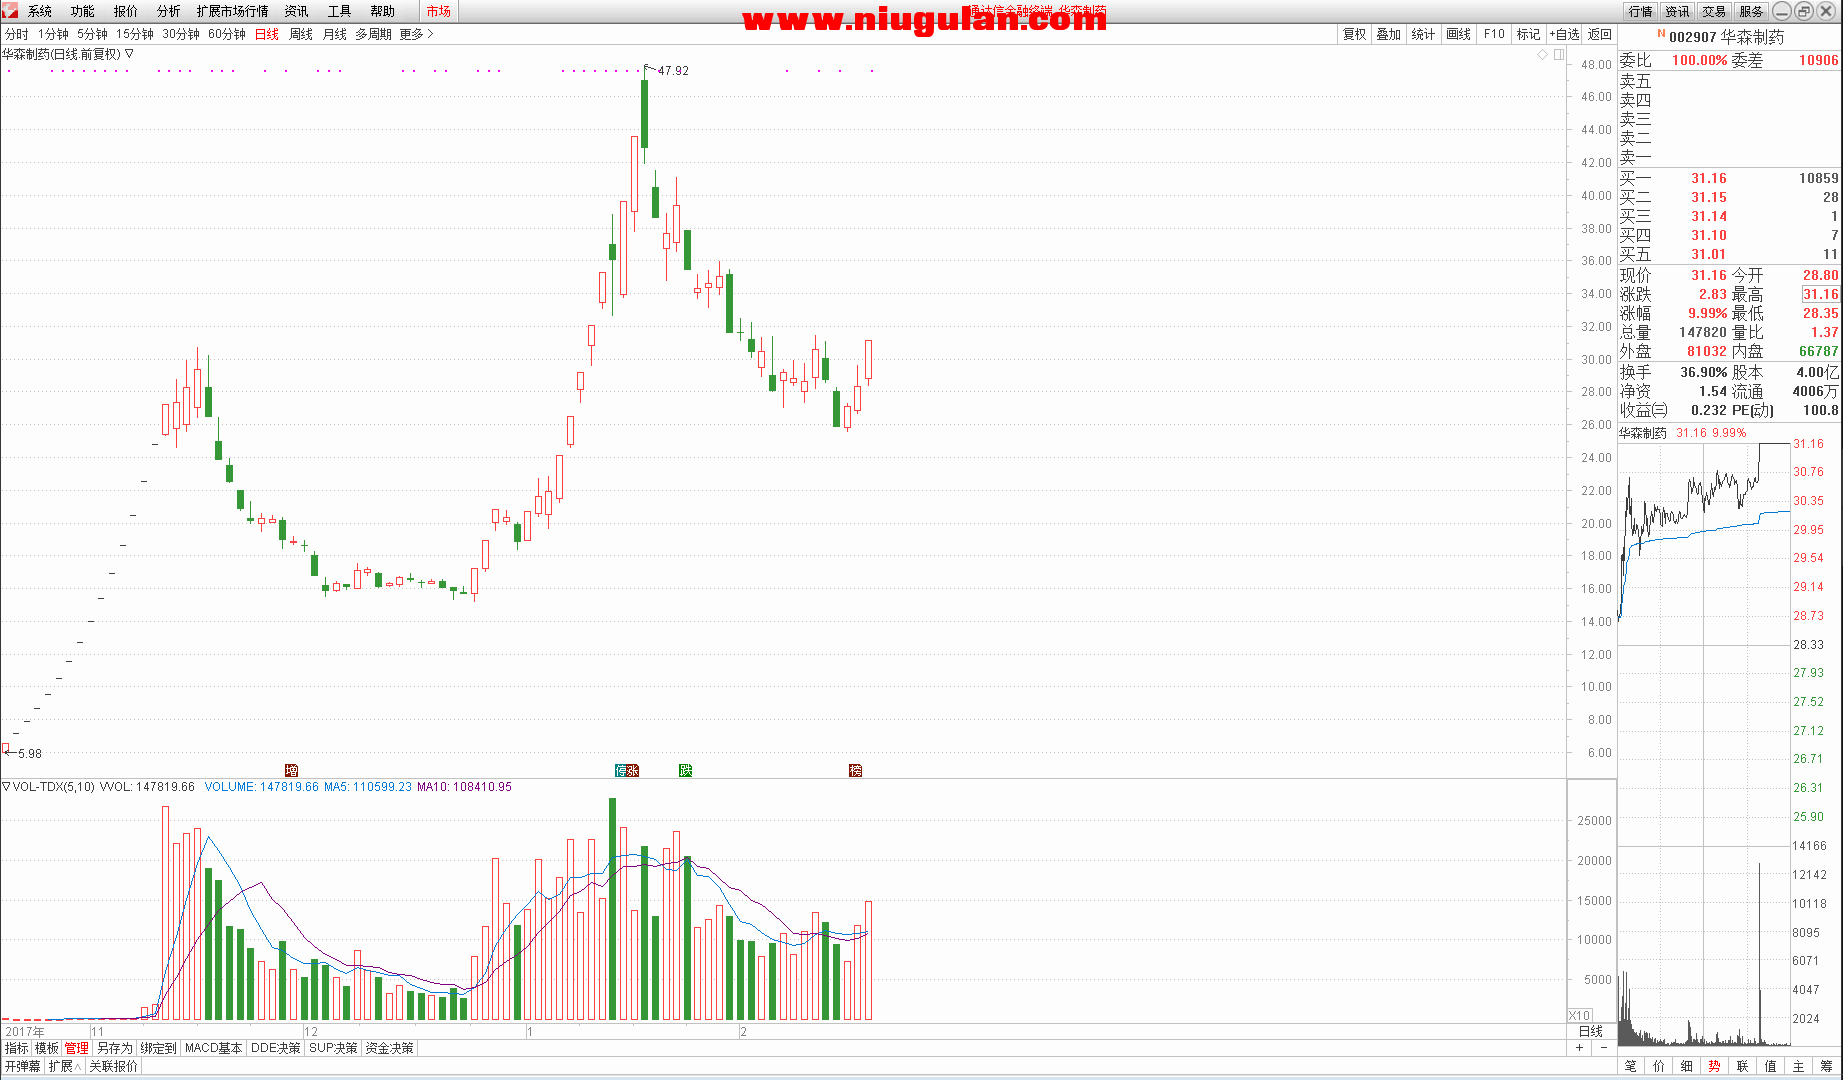
Task: Click the '返回' back button
Action: point(1600,34)
